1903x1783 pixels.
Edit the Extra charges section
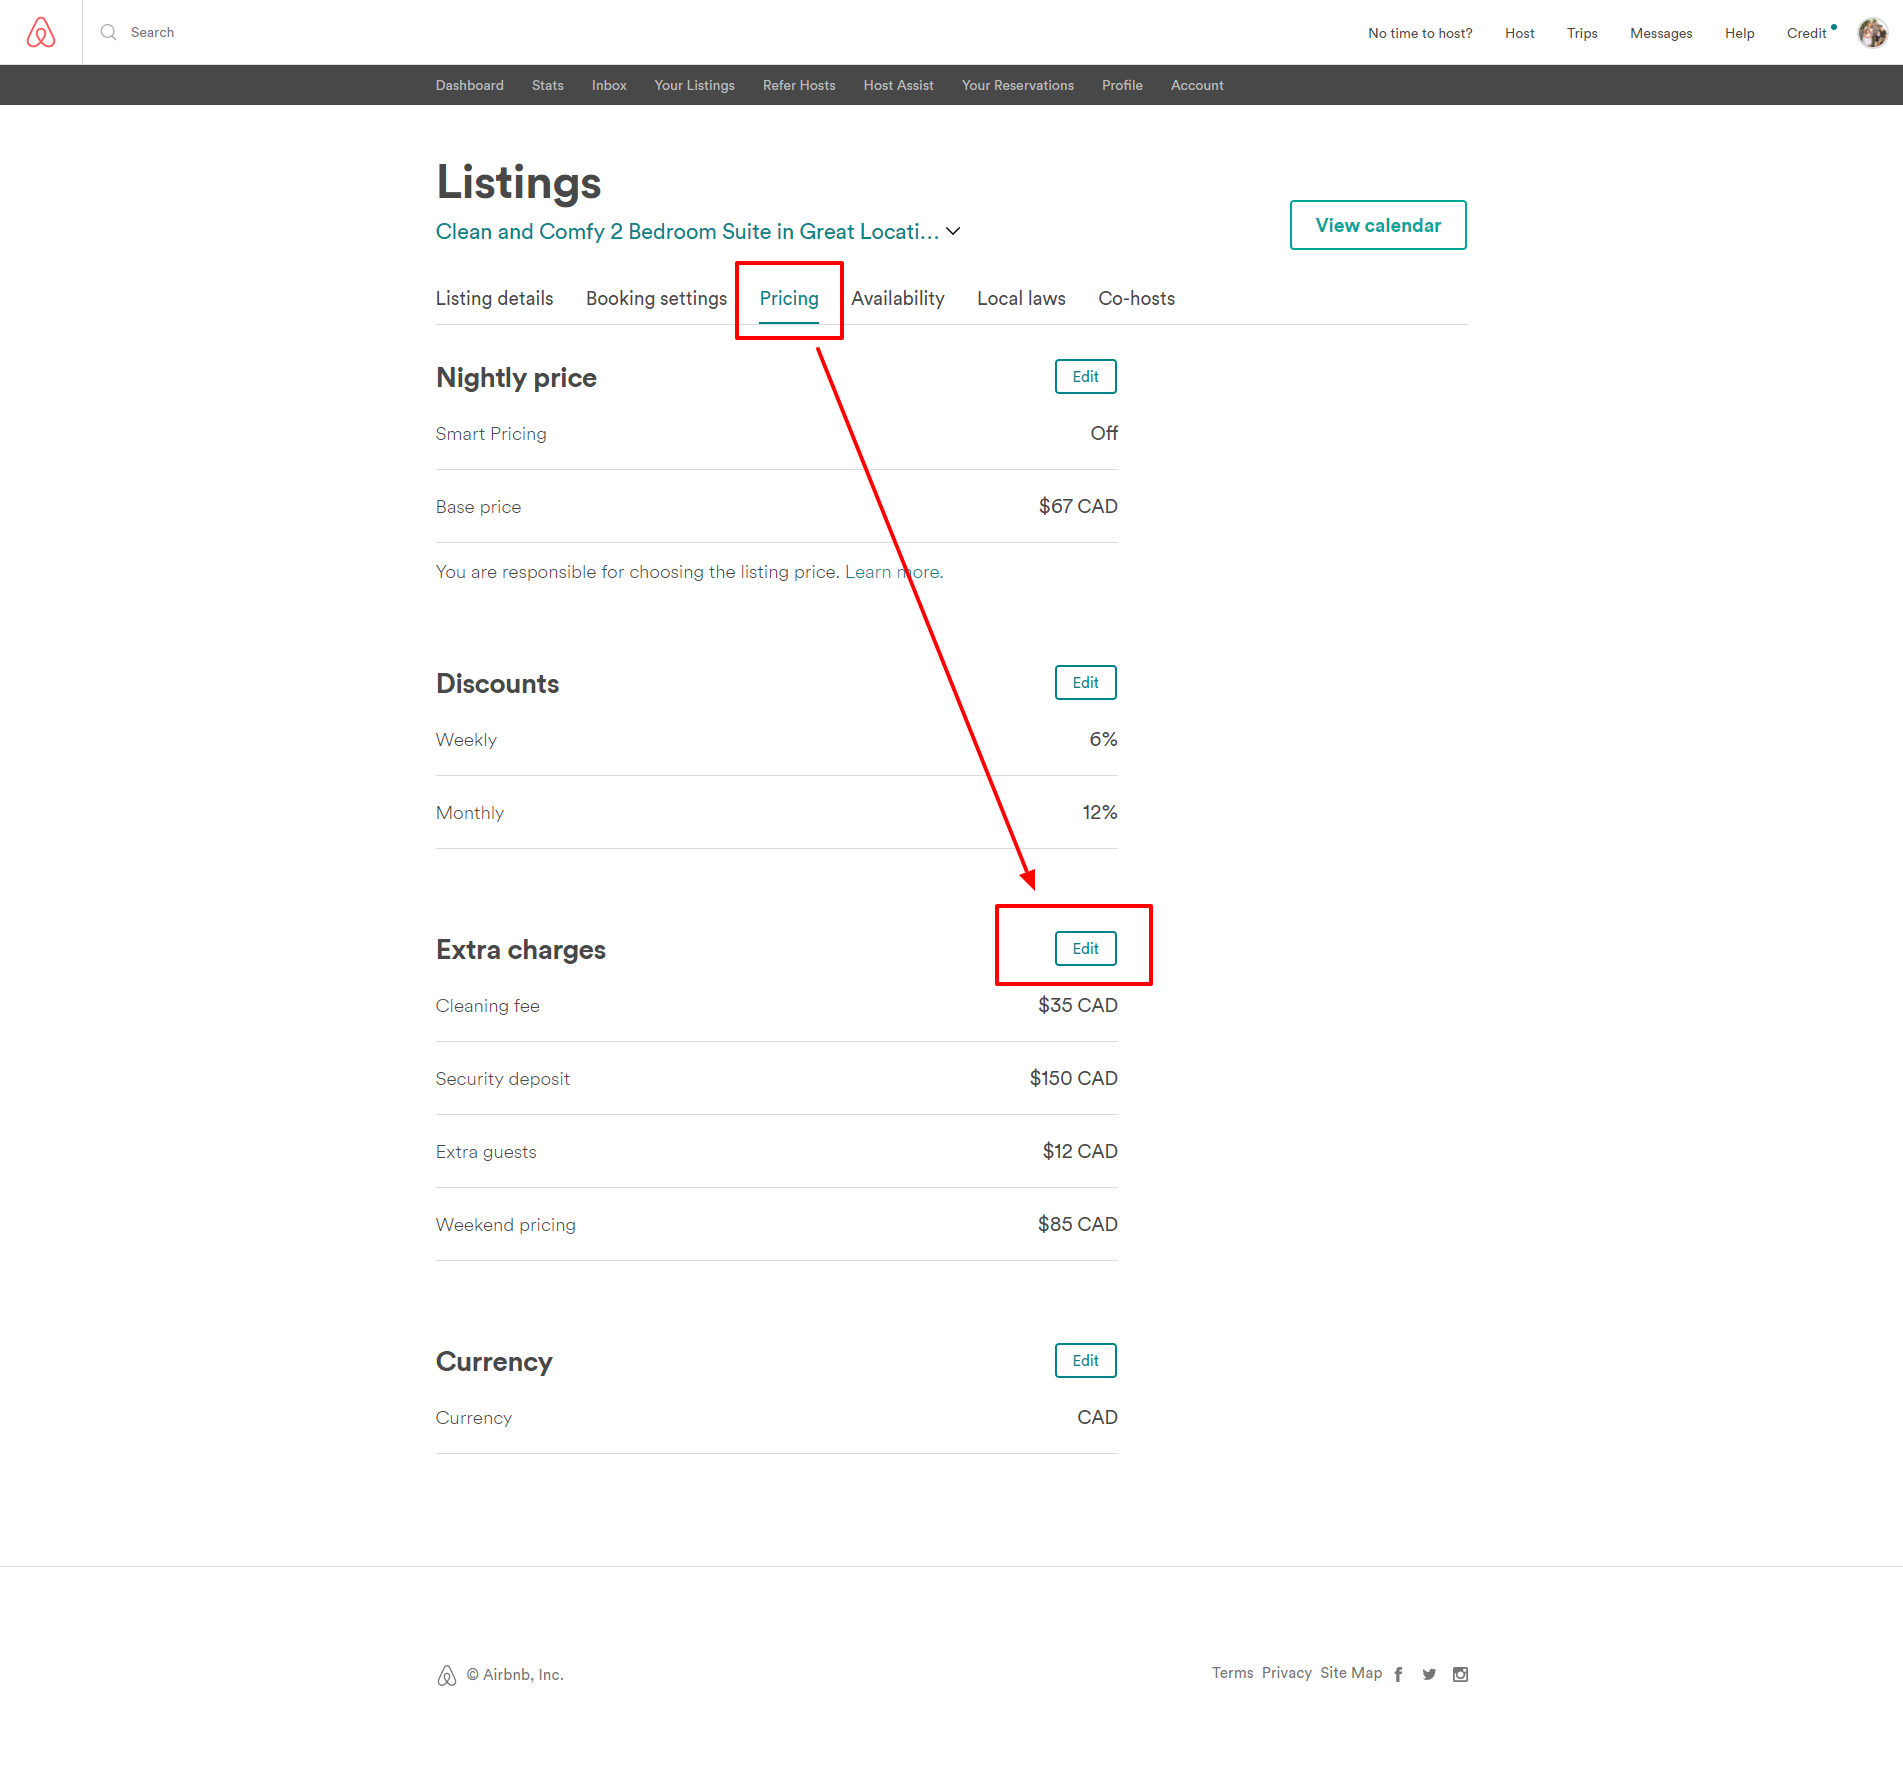1085,948
